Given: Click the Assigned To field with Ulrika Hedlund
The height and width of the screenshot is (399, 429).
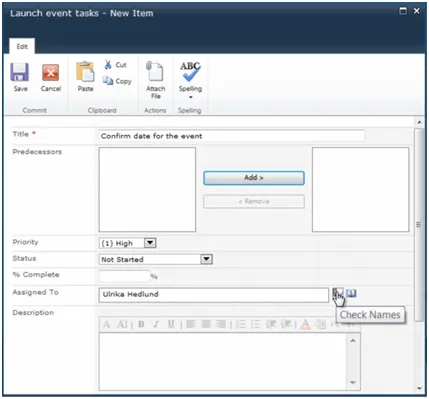Looking at the screenshot, I should point(214,295).
